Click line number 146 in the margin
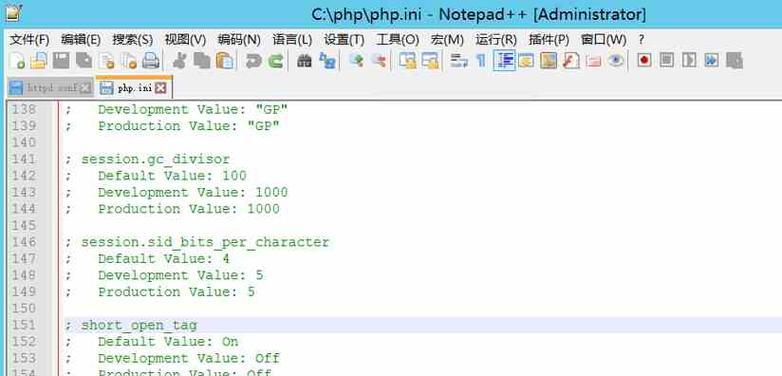Screen dimensions: 782x376 tap(24, 242)
